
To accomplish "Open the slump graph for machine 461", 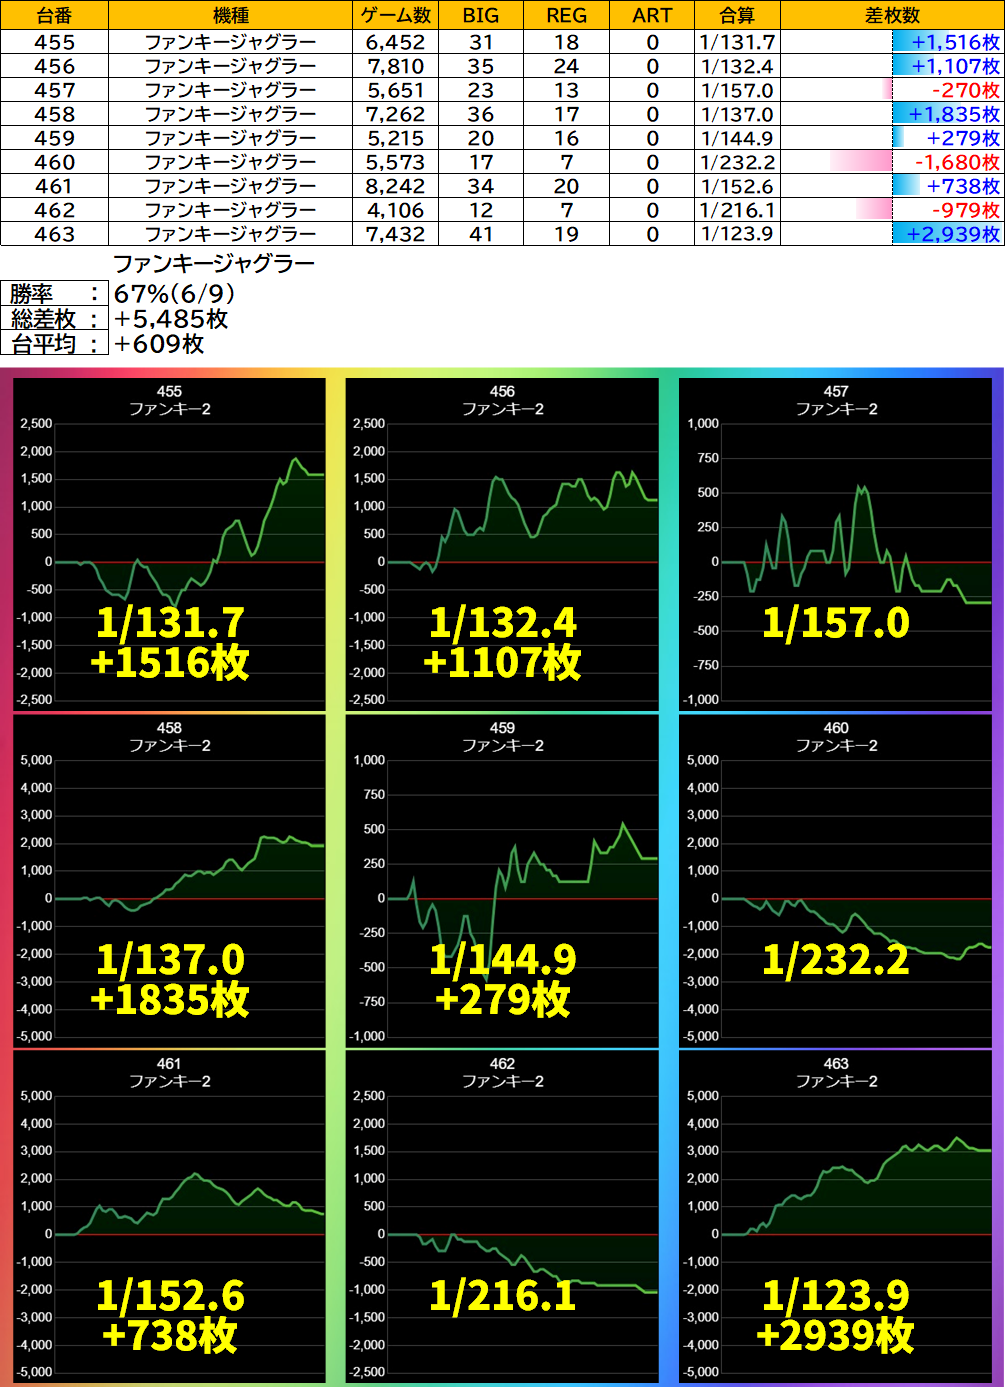I will pyautogui.click(x=169, y=1217).
